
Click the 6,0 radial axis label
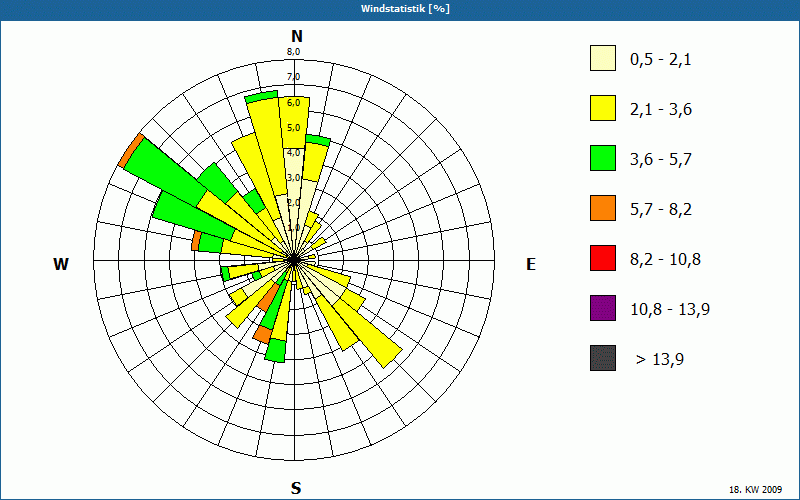click(294, 103)
